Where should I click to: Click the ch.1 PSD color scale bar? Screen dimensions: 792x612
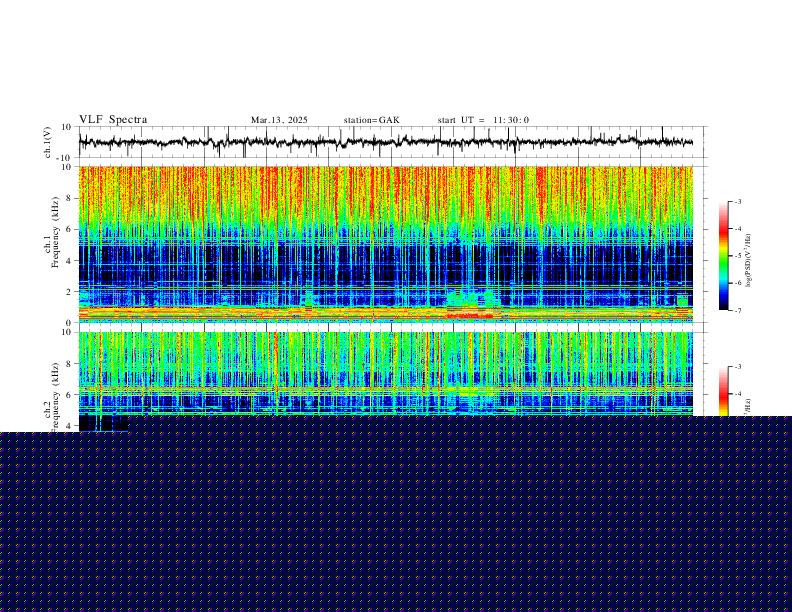724,256
